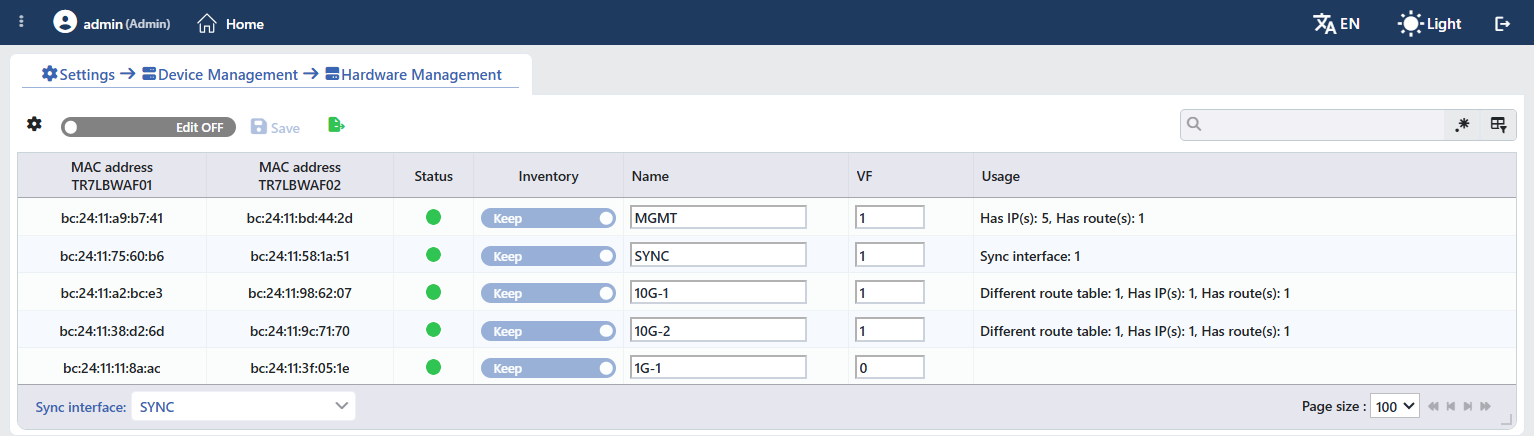Click the green status dot for 1G-1
1534x436 pixels.
tap(433, 367)
